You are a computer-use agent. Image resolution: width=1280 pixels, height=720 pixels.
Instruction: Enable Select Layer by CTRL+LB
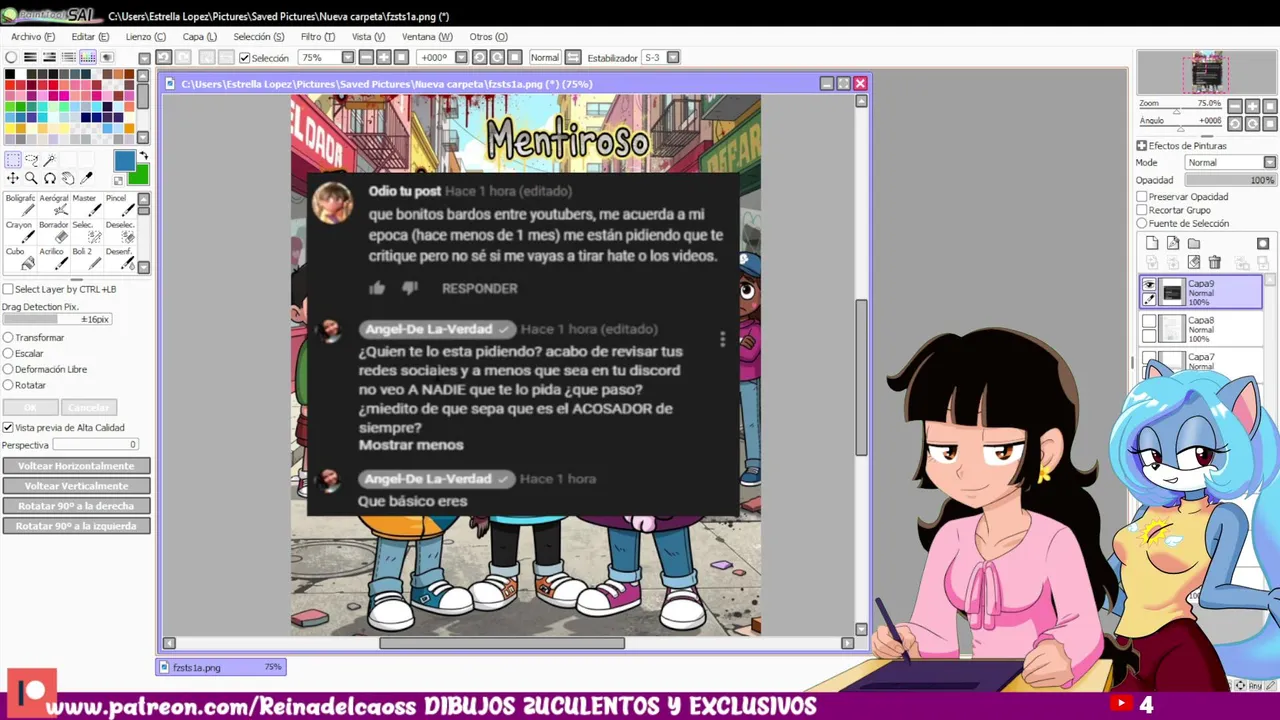pos(8,289)
